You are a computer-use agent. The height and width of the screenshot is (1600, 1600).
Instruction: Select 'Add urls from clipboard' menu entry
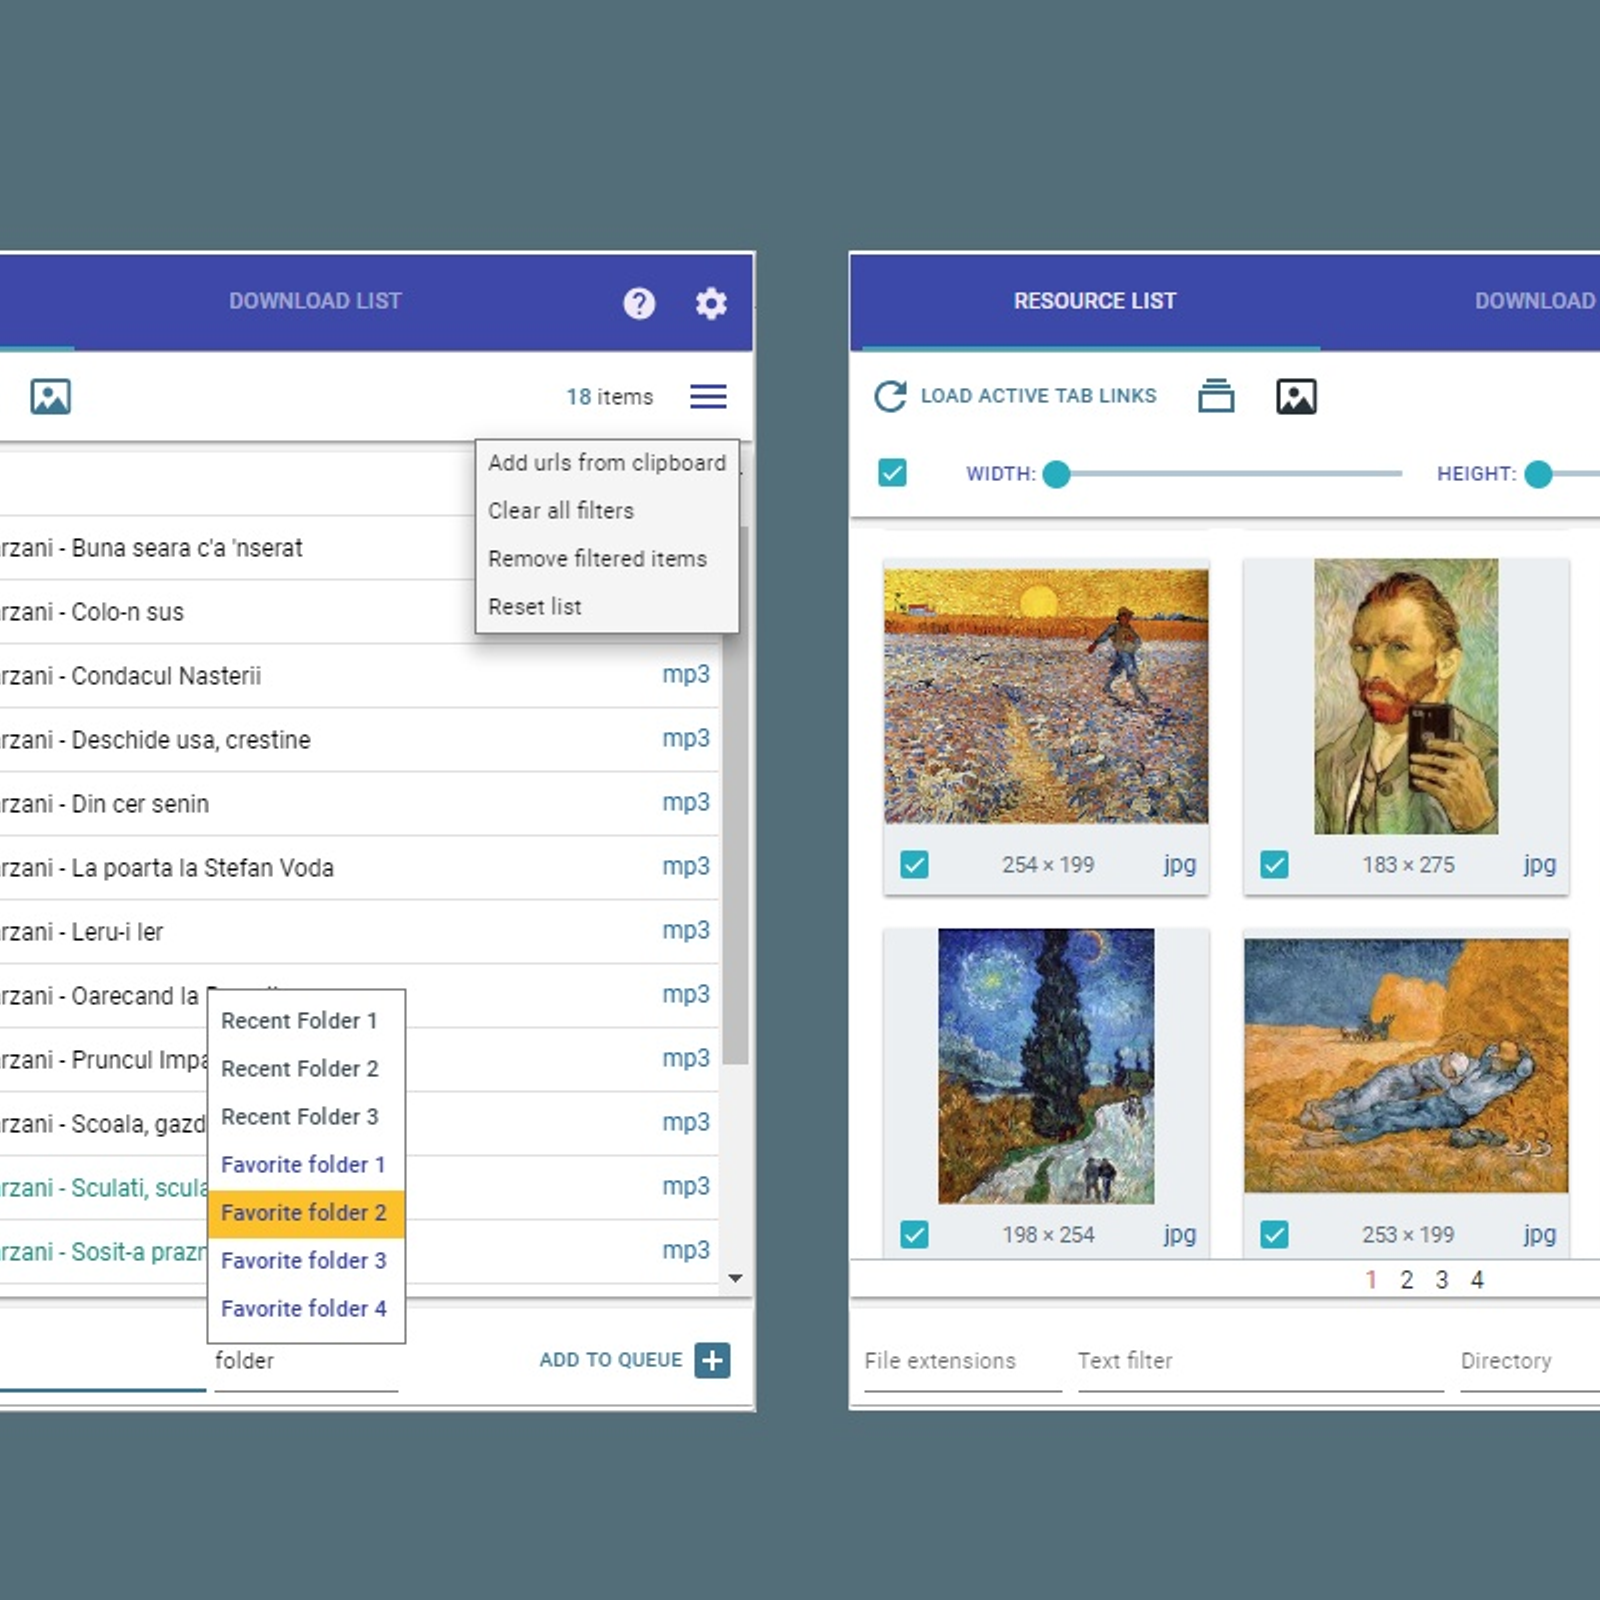click(606, 463)
